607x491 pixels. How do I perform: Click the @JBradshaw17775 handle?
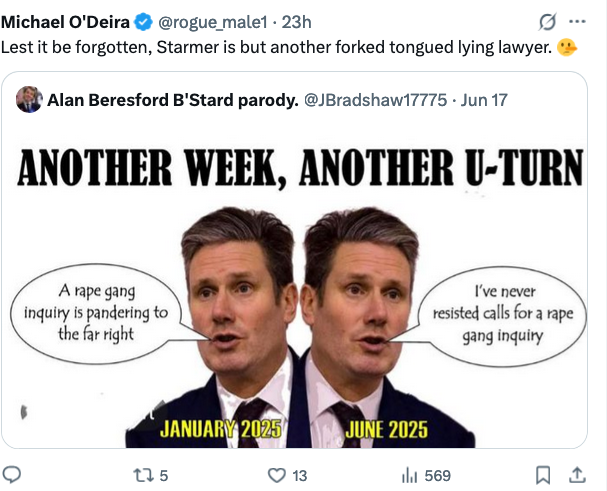[x=375, y=99]
